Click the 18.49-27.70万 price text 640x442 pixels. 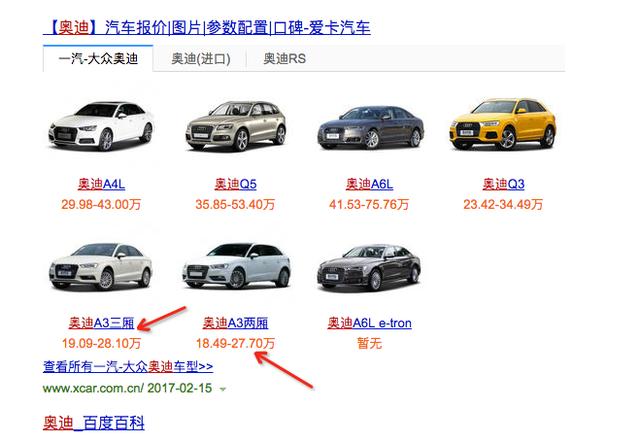[235, 343]
